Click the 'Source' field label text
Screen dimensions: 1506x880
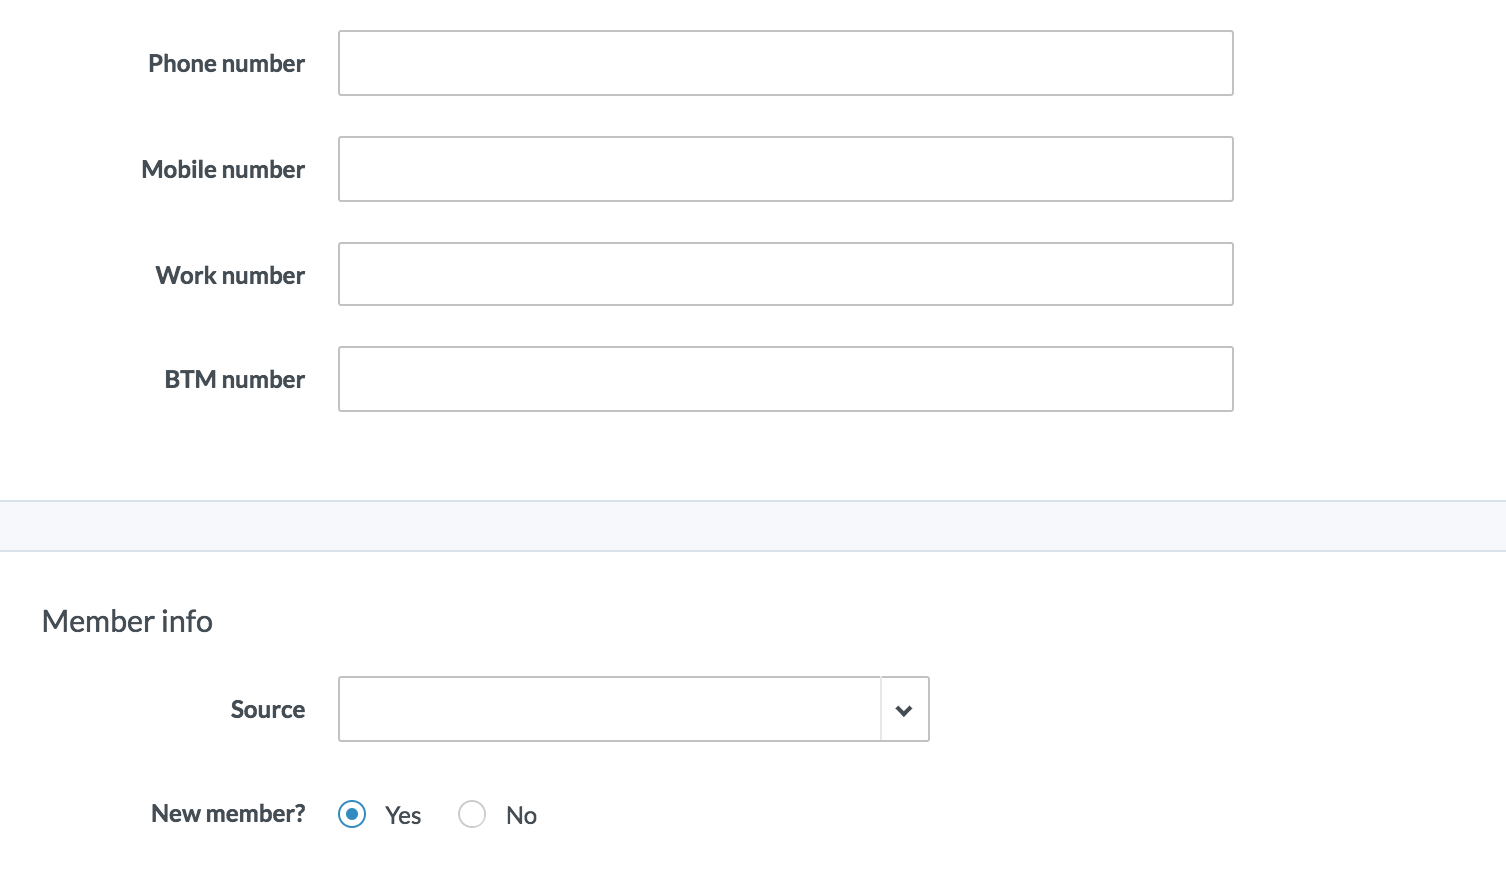[x=267, y=710]
